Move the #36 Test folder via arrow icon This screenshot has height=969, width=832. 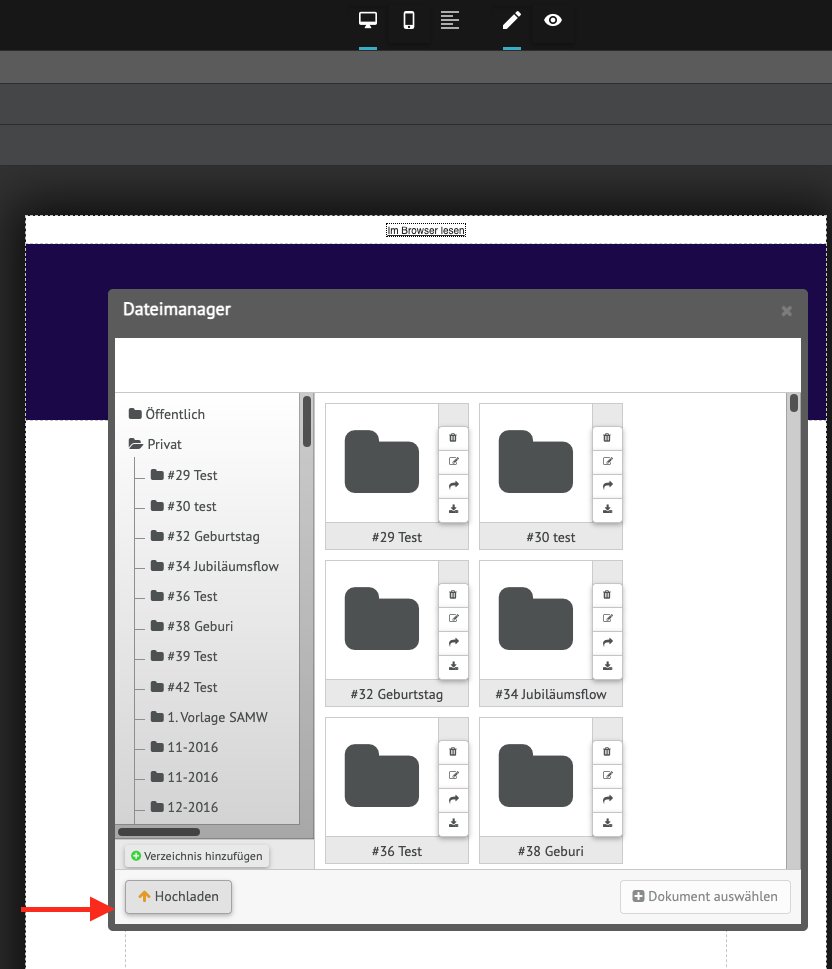pyautogui.click(x=453, y=799)
